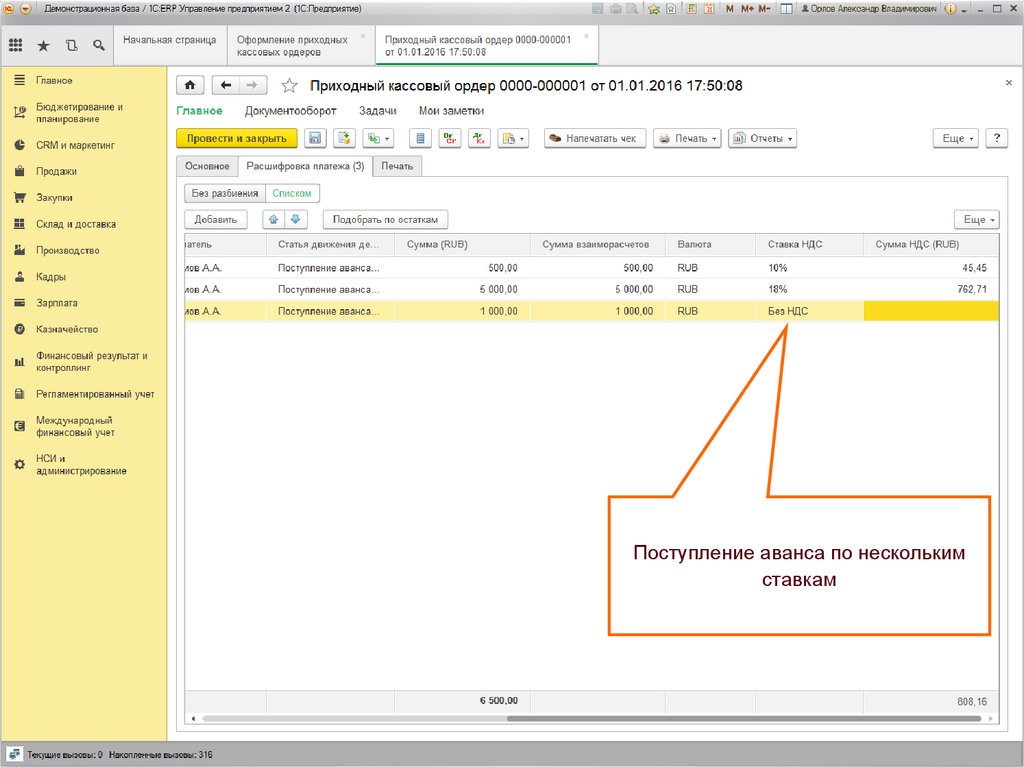Move row down with arrow icon
Image resolution: width=1024 pixels, height=767 pixels.
click(295, 219)
